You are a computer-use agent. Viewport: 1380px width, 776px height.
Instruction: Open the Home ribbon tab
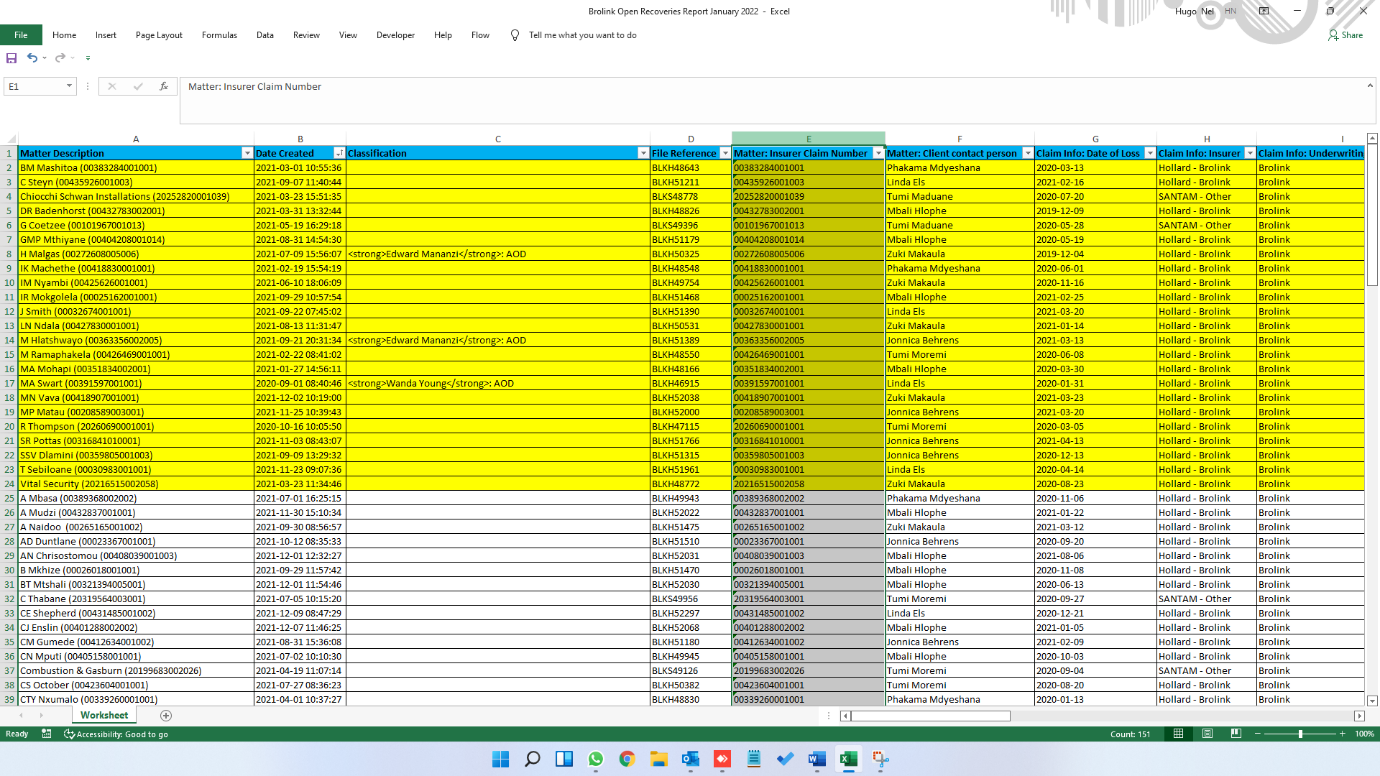click(x=64, y=35)
